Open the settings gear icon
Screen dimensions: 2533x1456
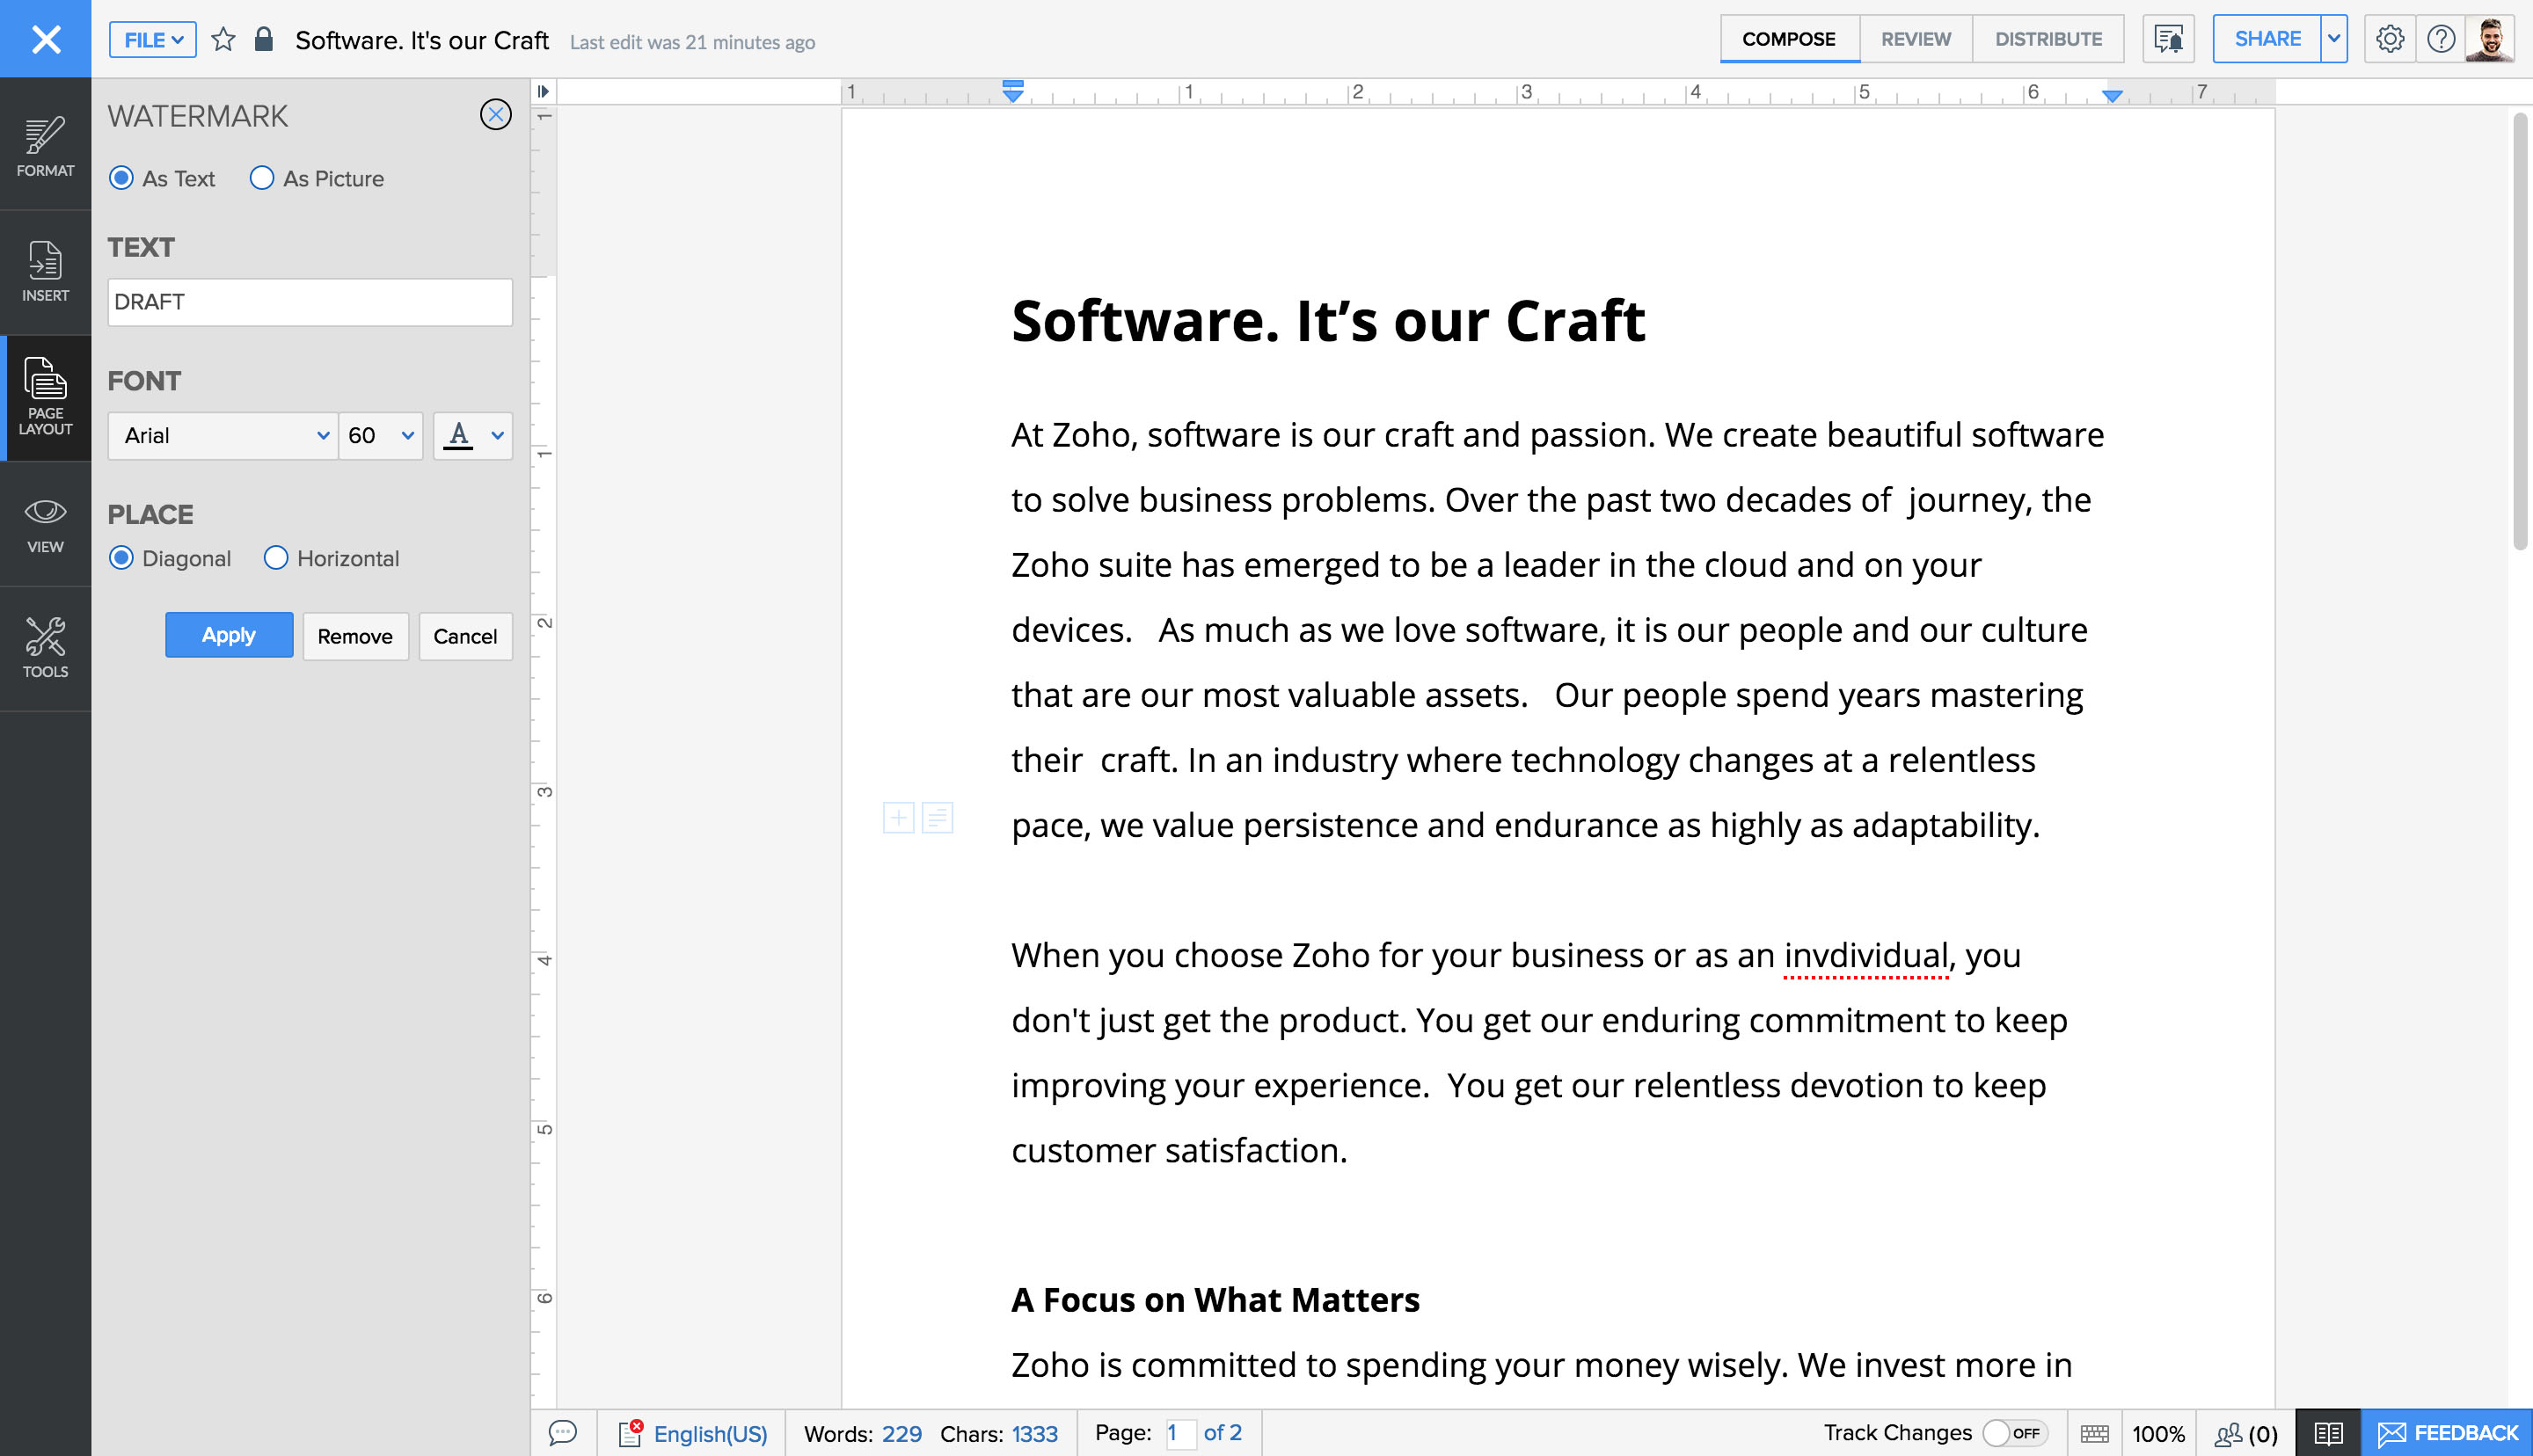pos(2389,39)
